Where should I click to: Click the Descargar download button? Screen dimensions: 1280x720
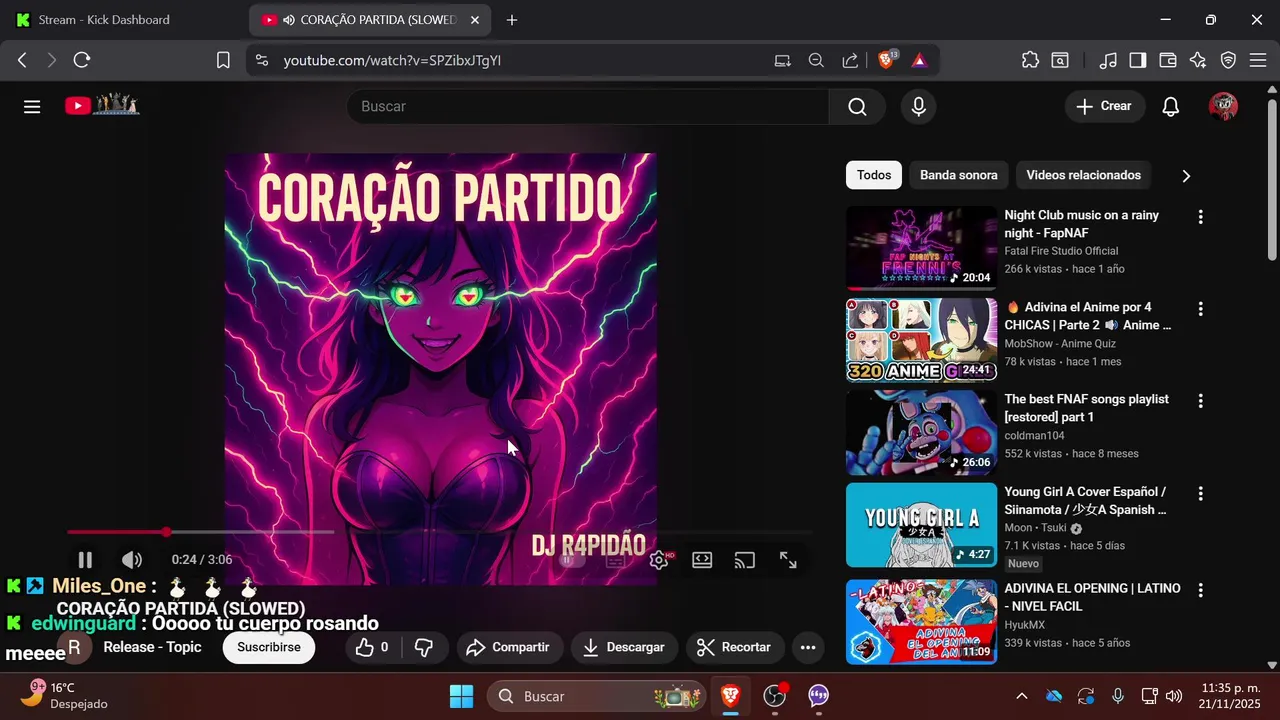click(624, 647)
